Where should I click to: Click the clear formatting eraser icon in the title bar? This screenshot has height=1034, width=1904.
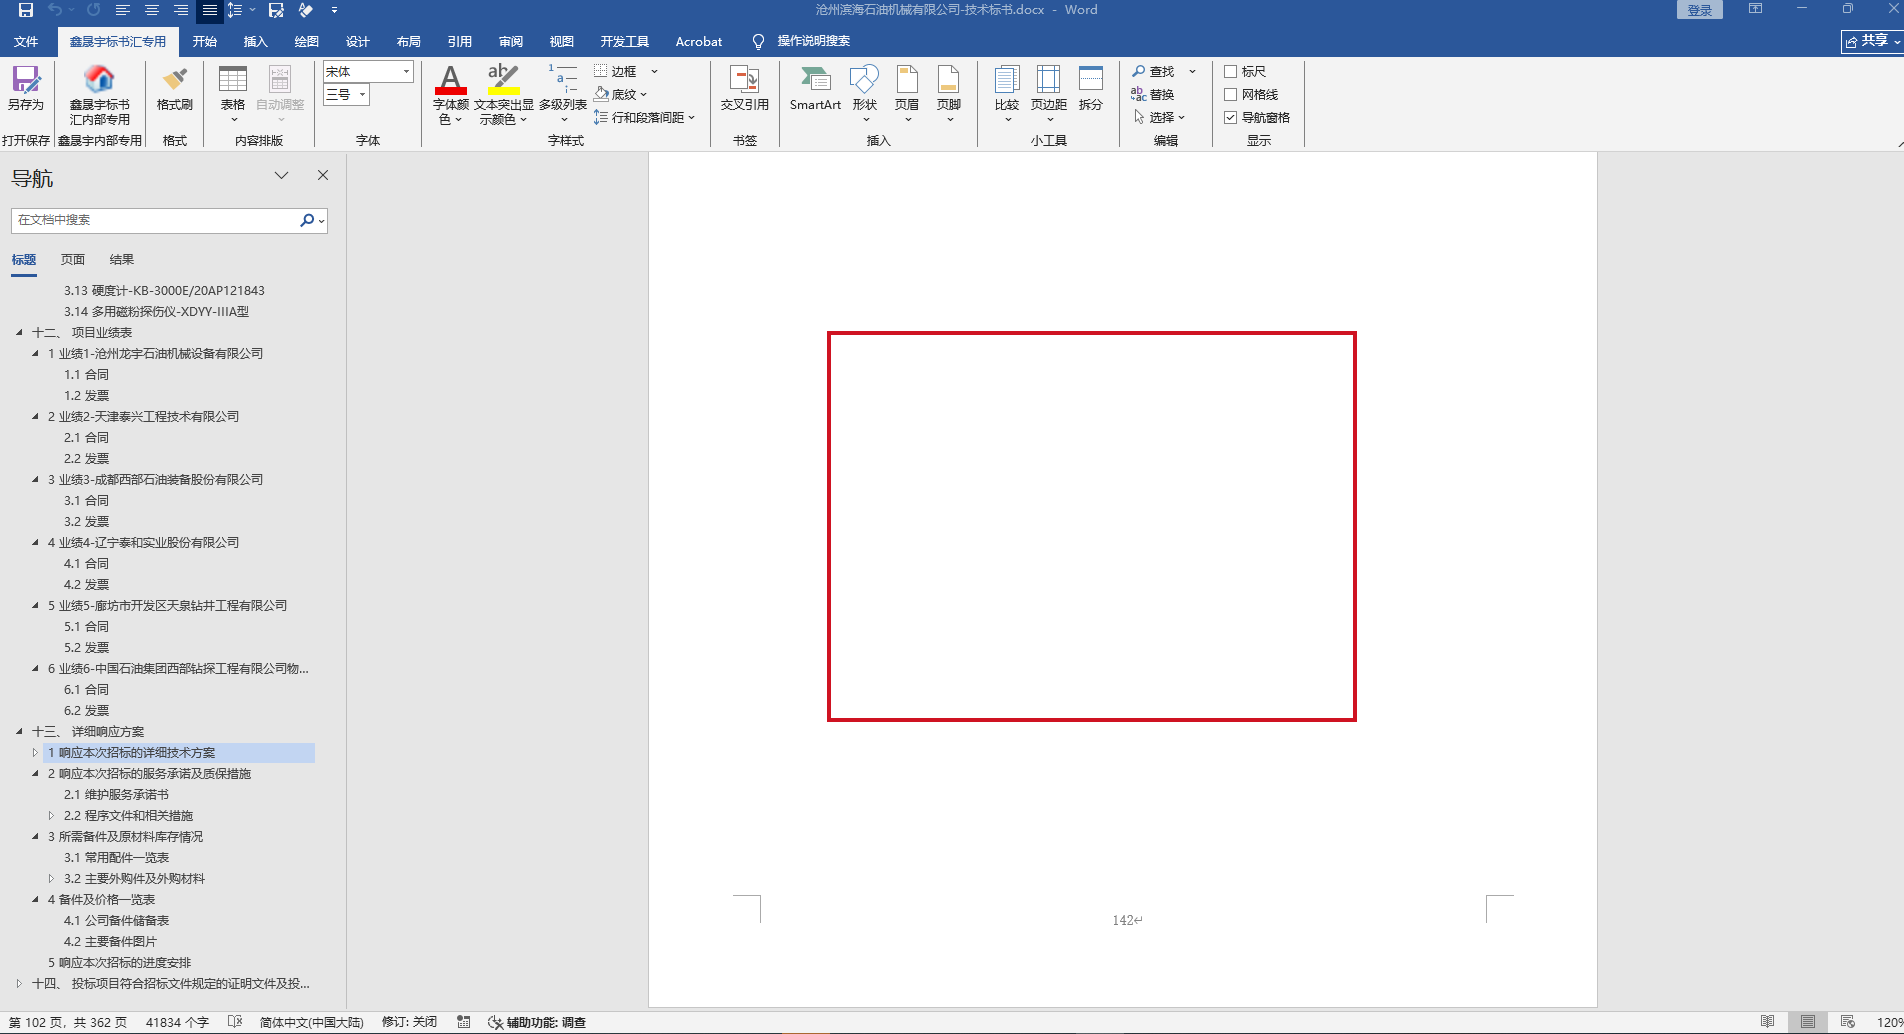point(306,10)
